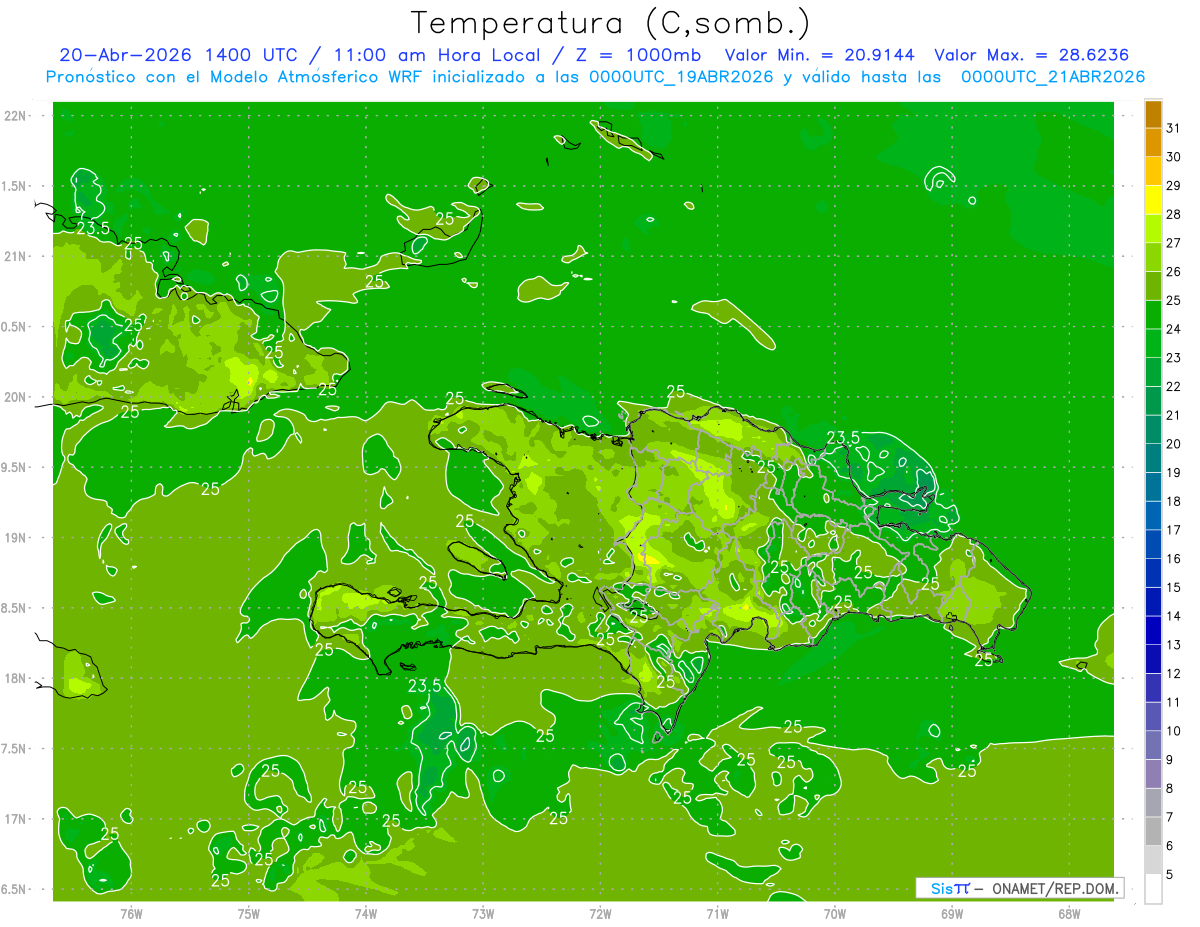This screenshot has width=1200, height=927.
Task: Click the 76W longitude axis label
Action: click(x=131, y=913)
